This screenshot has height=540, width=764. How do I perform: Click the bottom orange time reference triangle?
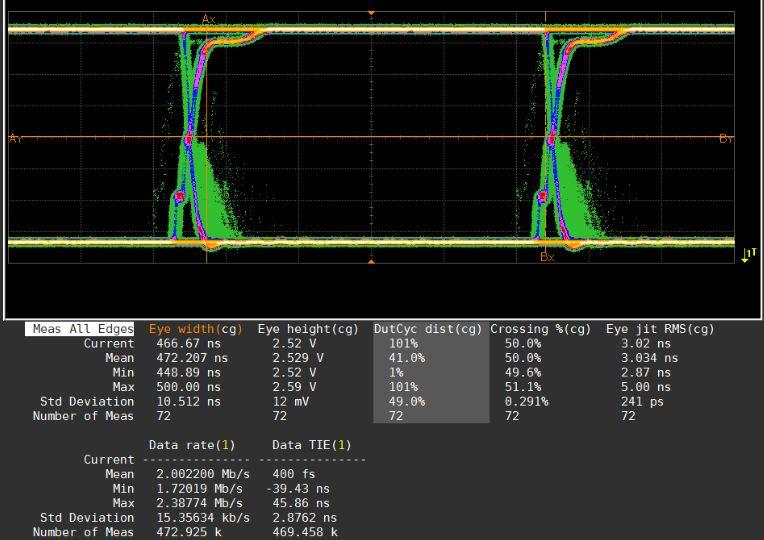coord(371,261)
